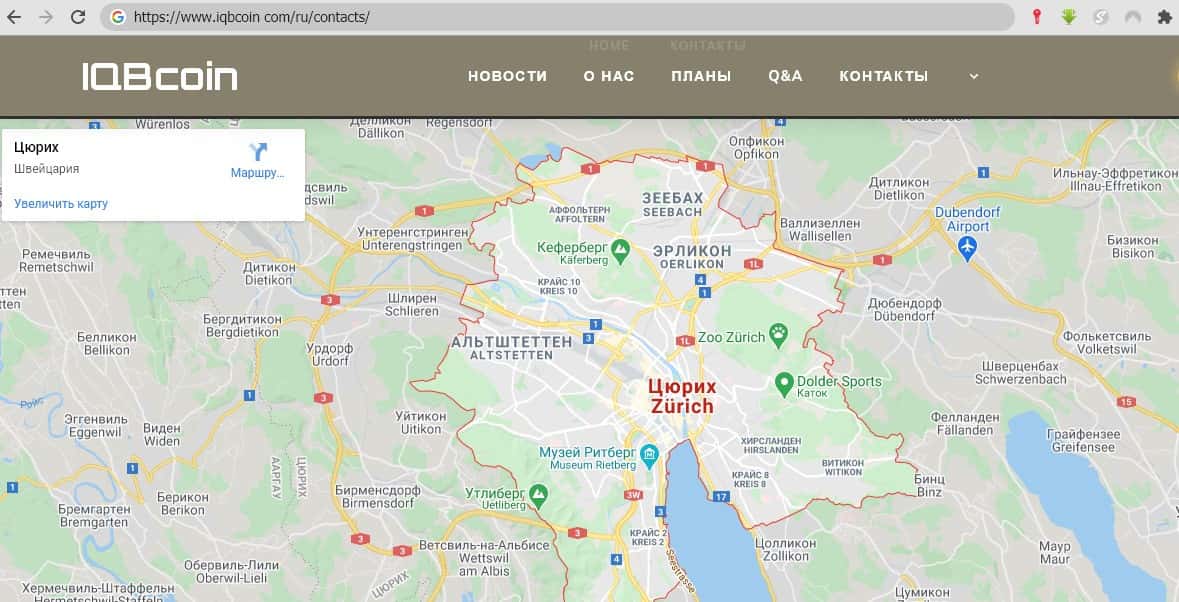This screenshot has height=602, width=1179.
Task: Open the gray circular S extension
Action: 1101,17
